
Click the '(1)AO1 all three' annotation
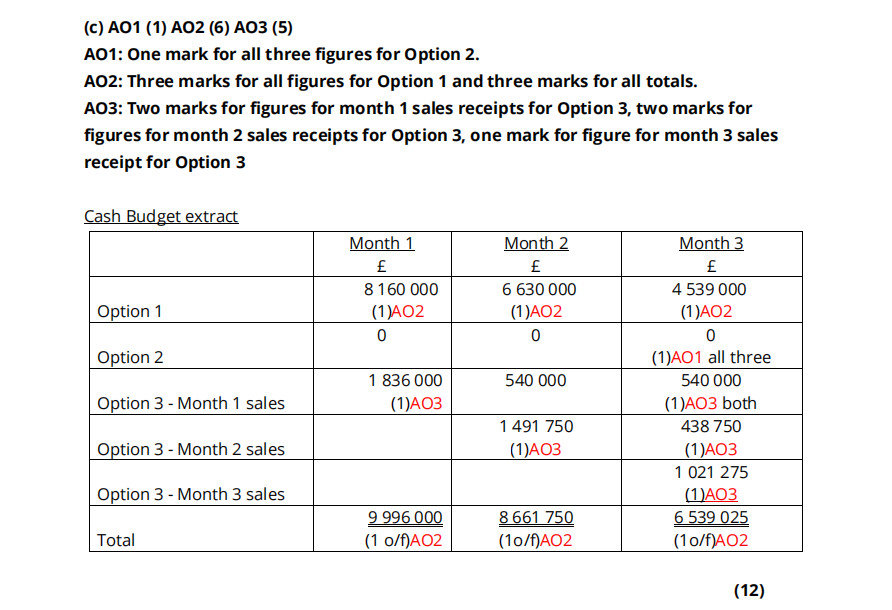pos(711,357)
